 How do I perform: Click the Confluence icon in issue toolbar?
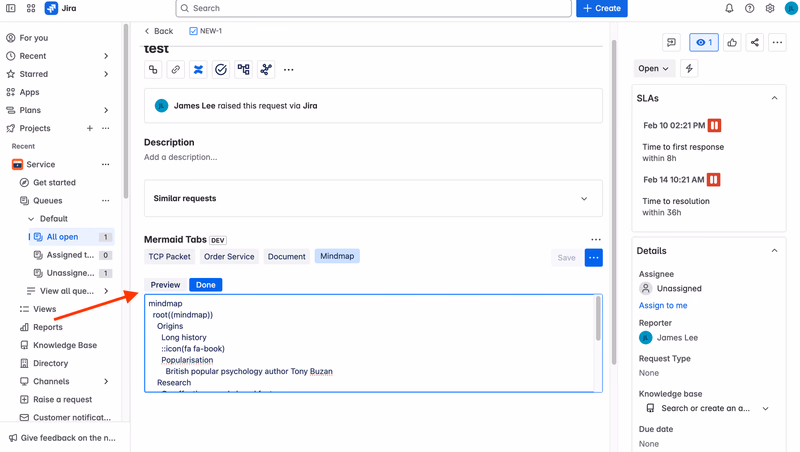coord(198,69)
